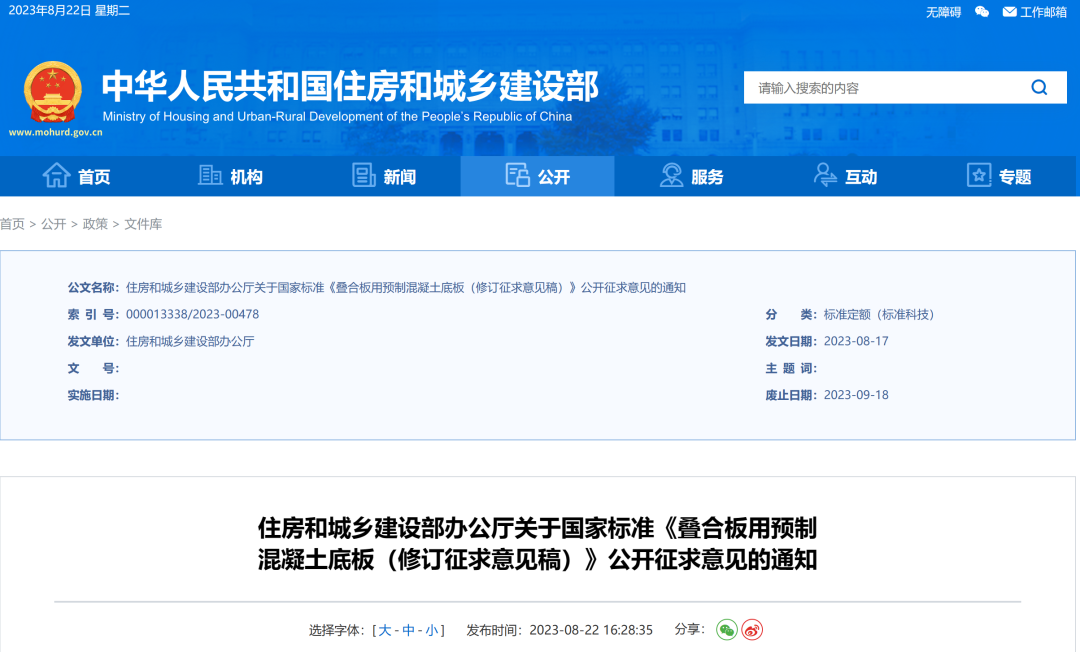This screenshot has width=1080, height=652.
Task: Select medium font size 中
Action: coord(408,630)
